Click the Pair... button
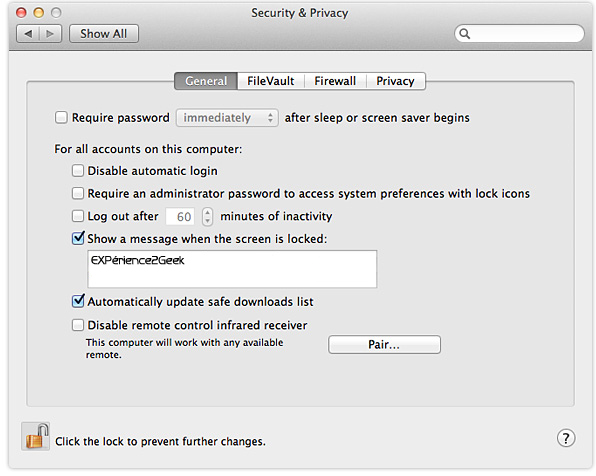The width and height of the screenshot is (596, 476). [384, 344]
